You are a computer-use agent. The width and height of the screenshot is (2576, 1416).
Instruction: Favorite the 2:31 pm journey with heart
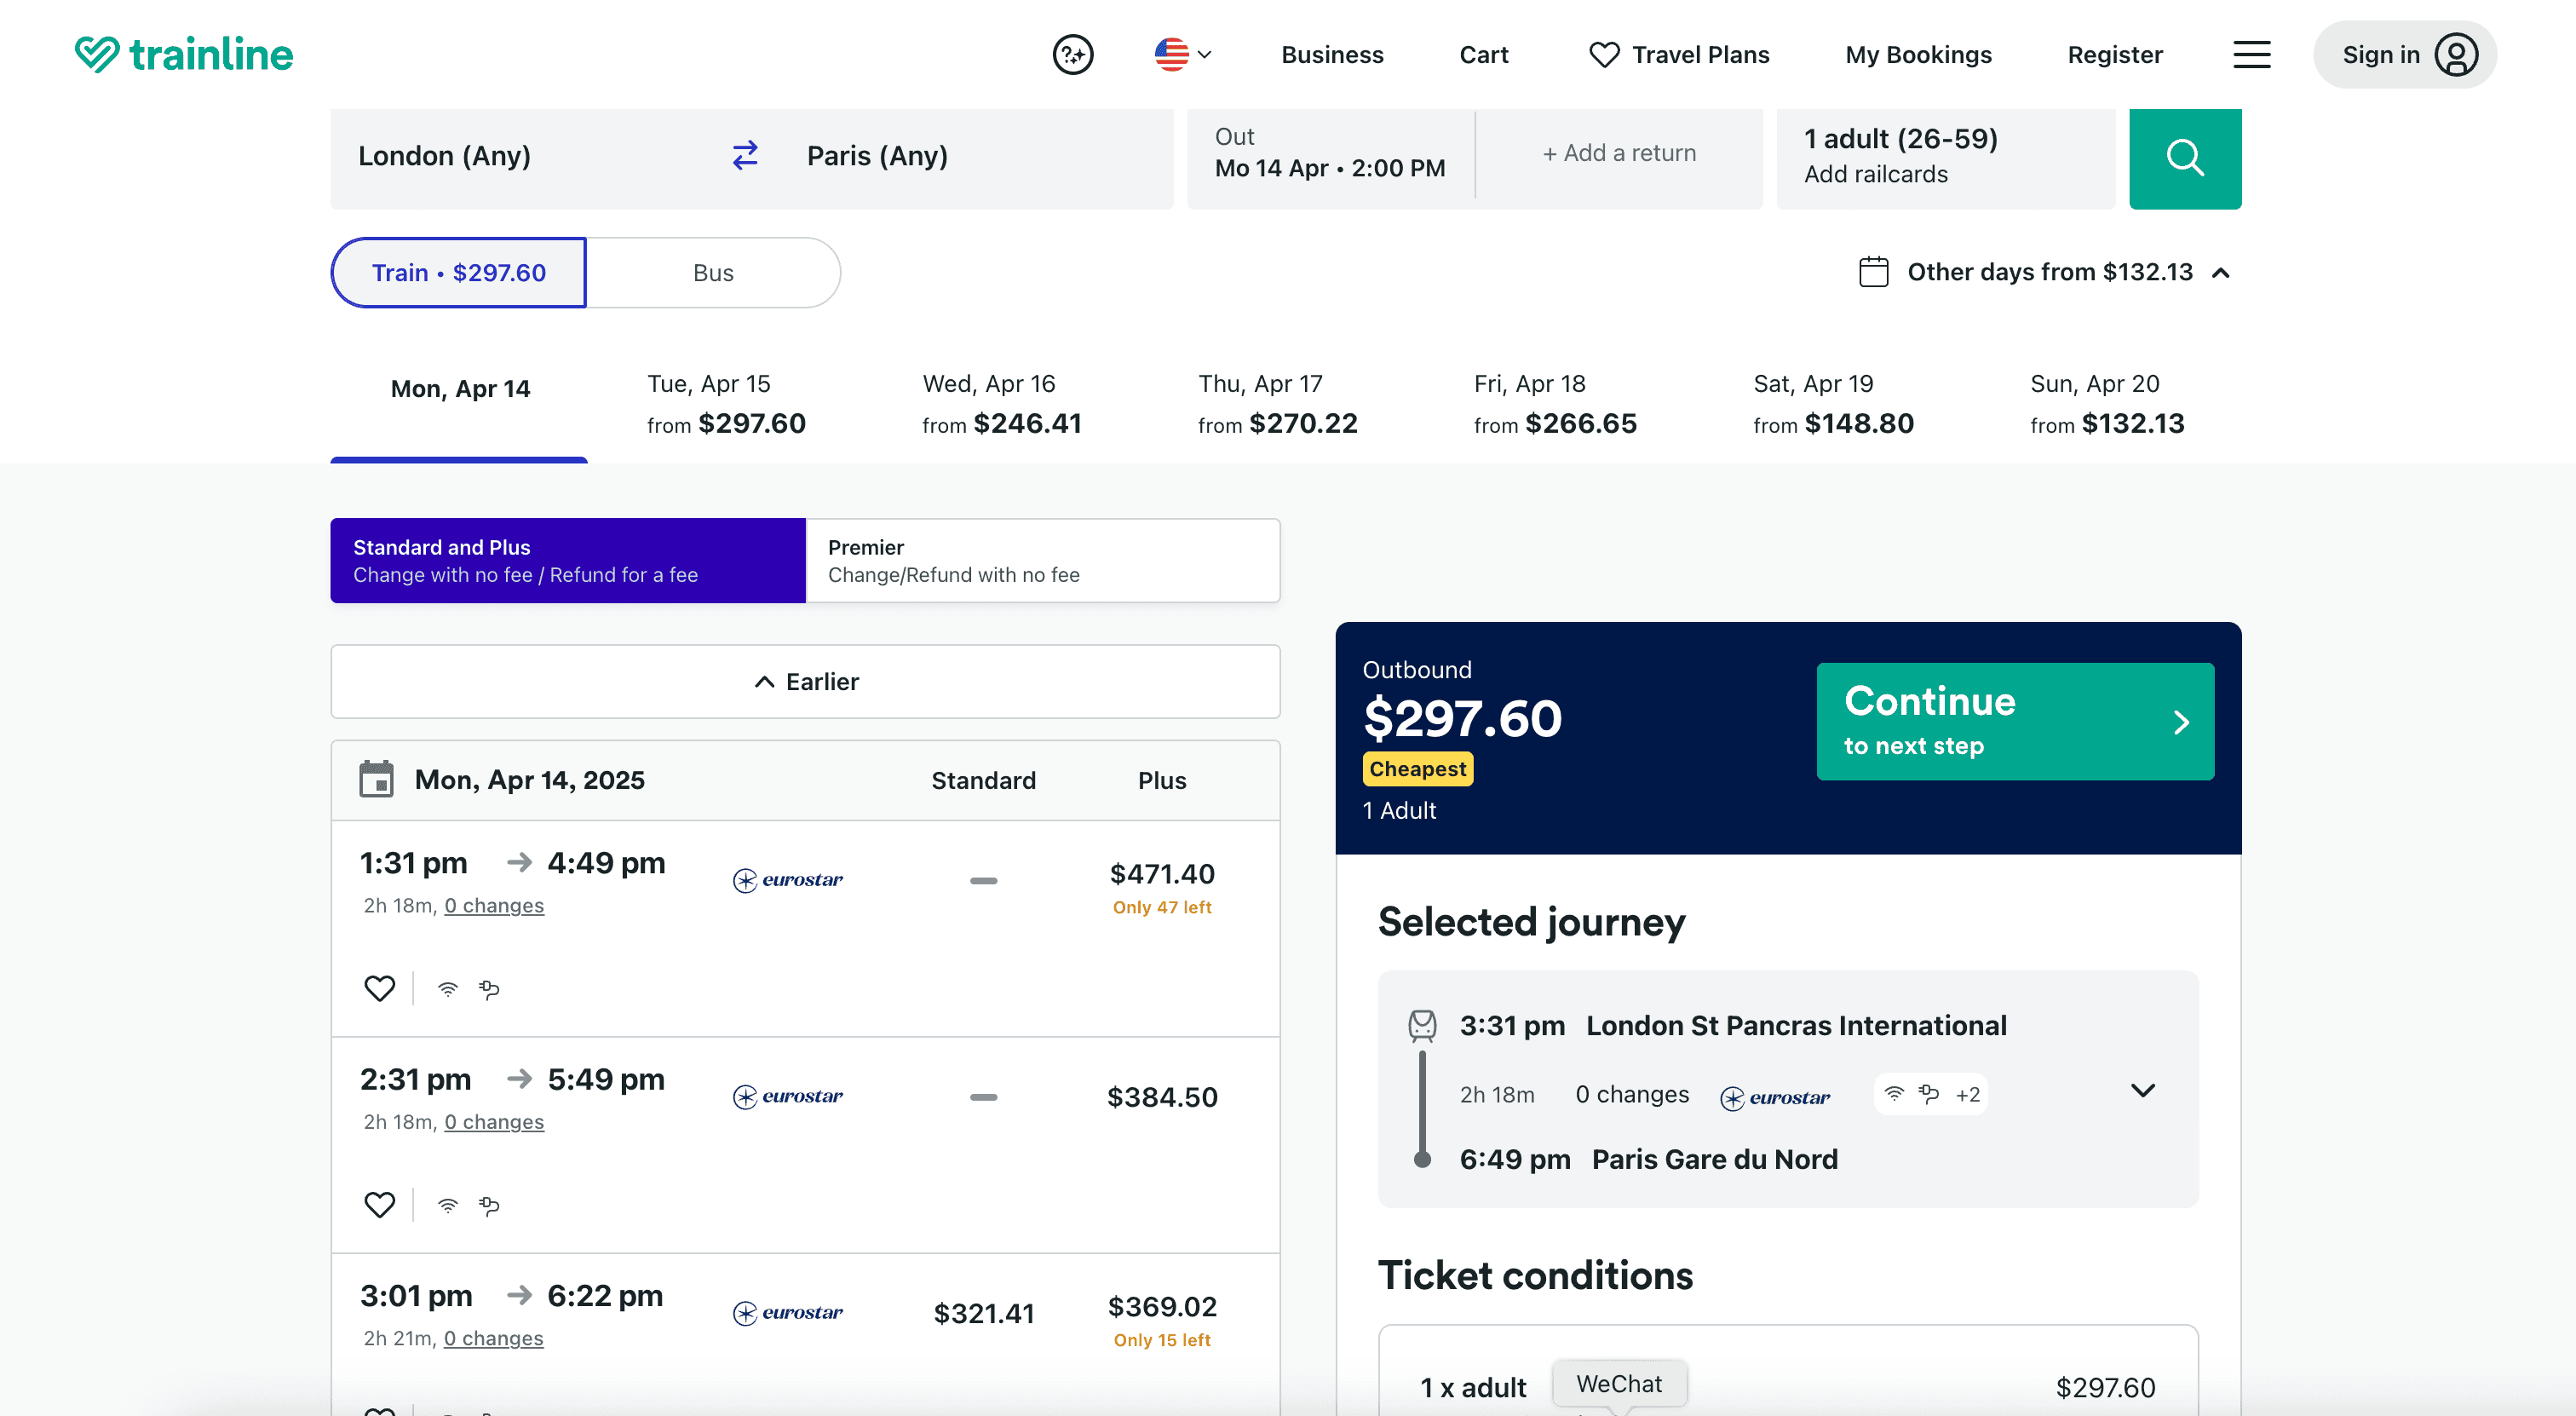click(379, 1204)
